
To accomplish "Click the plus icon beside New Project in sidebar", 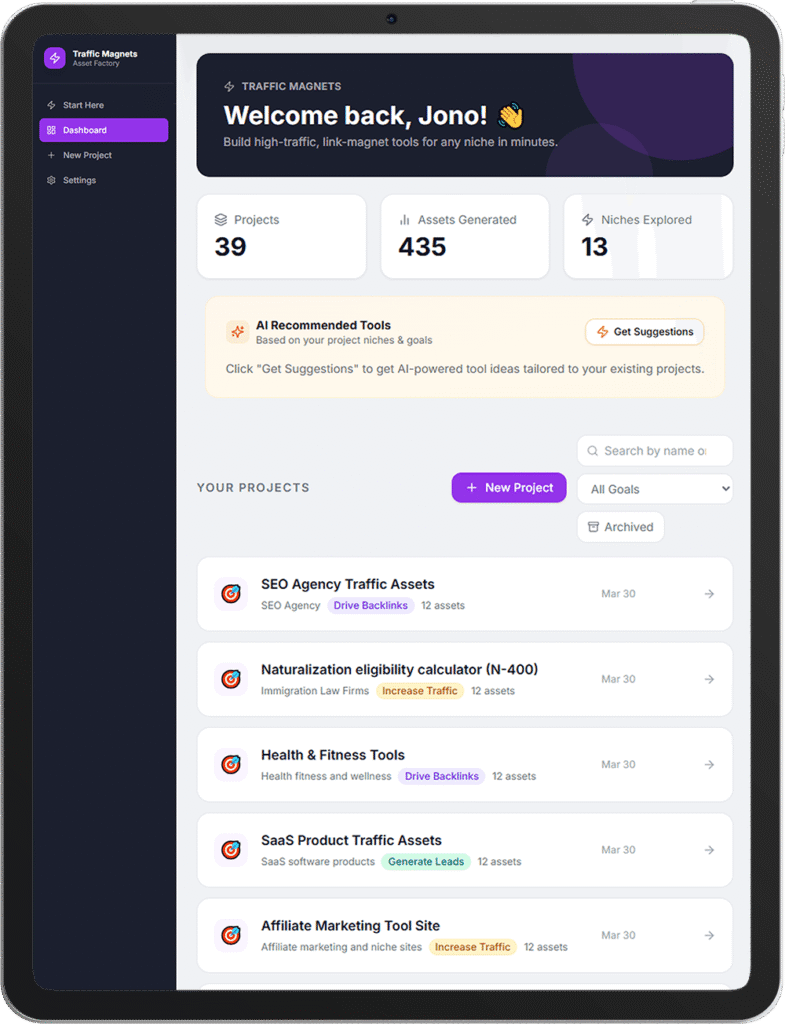I will (x=51, y=155).
